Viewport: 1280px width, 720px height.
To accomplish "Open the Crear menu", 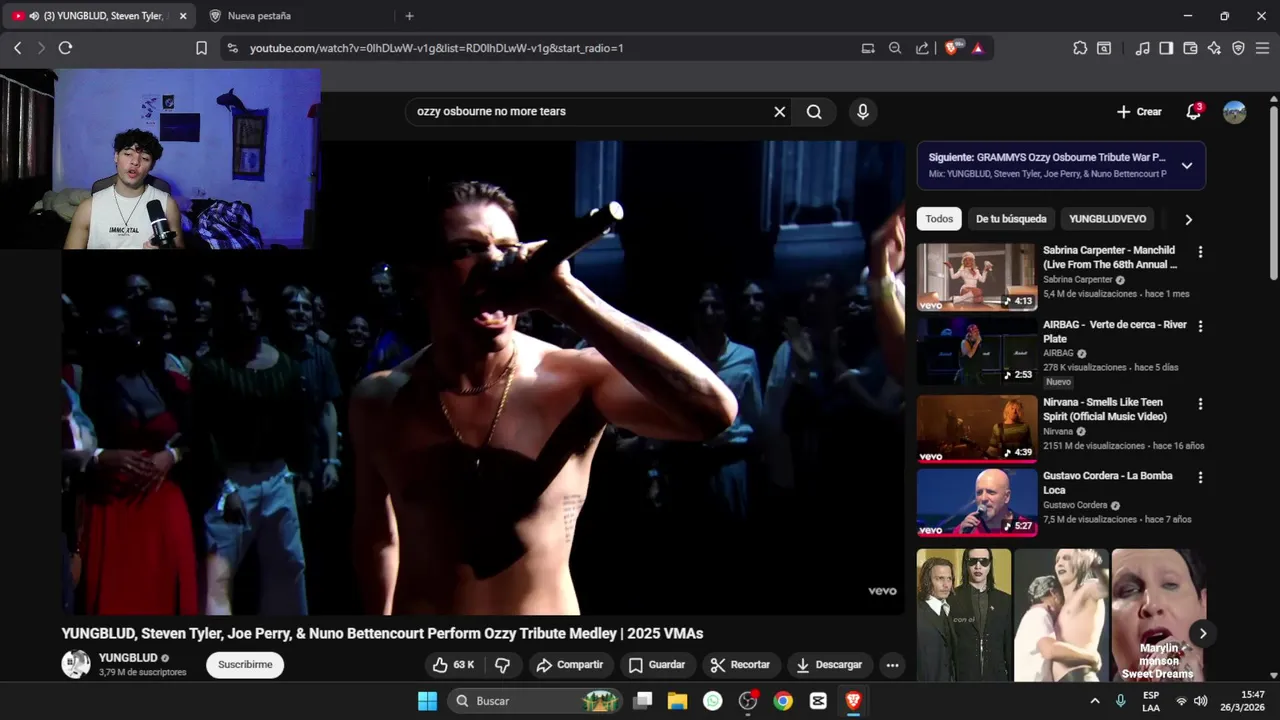I will 1139,112.
